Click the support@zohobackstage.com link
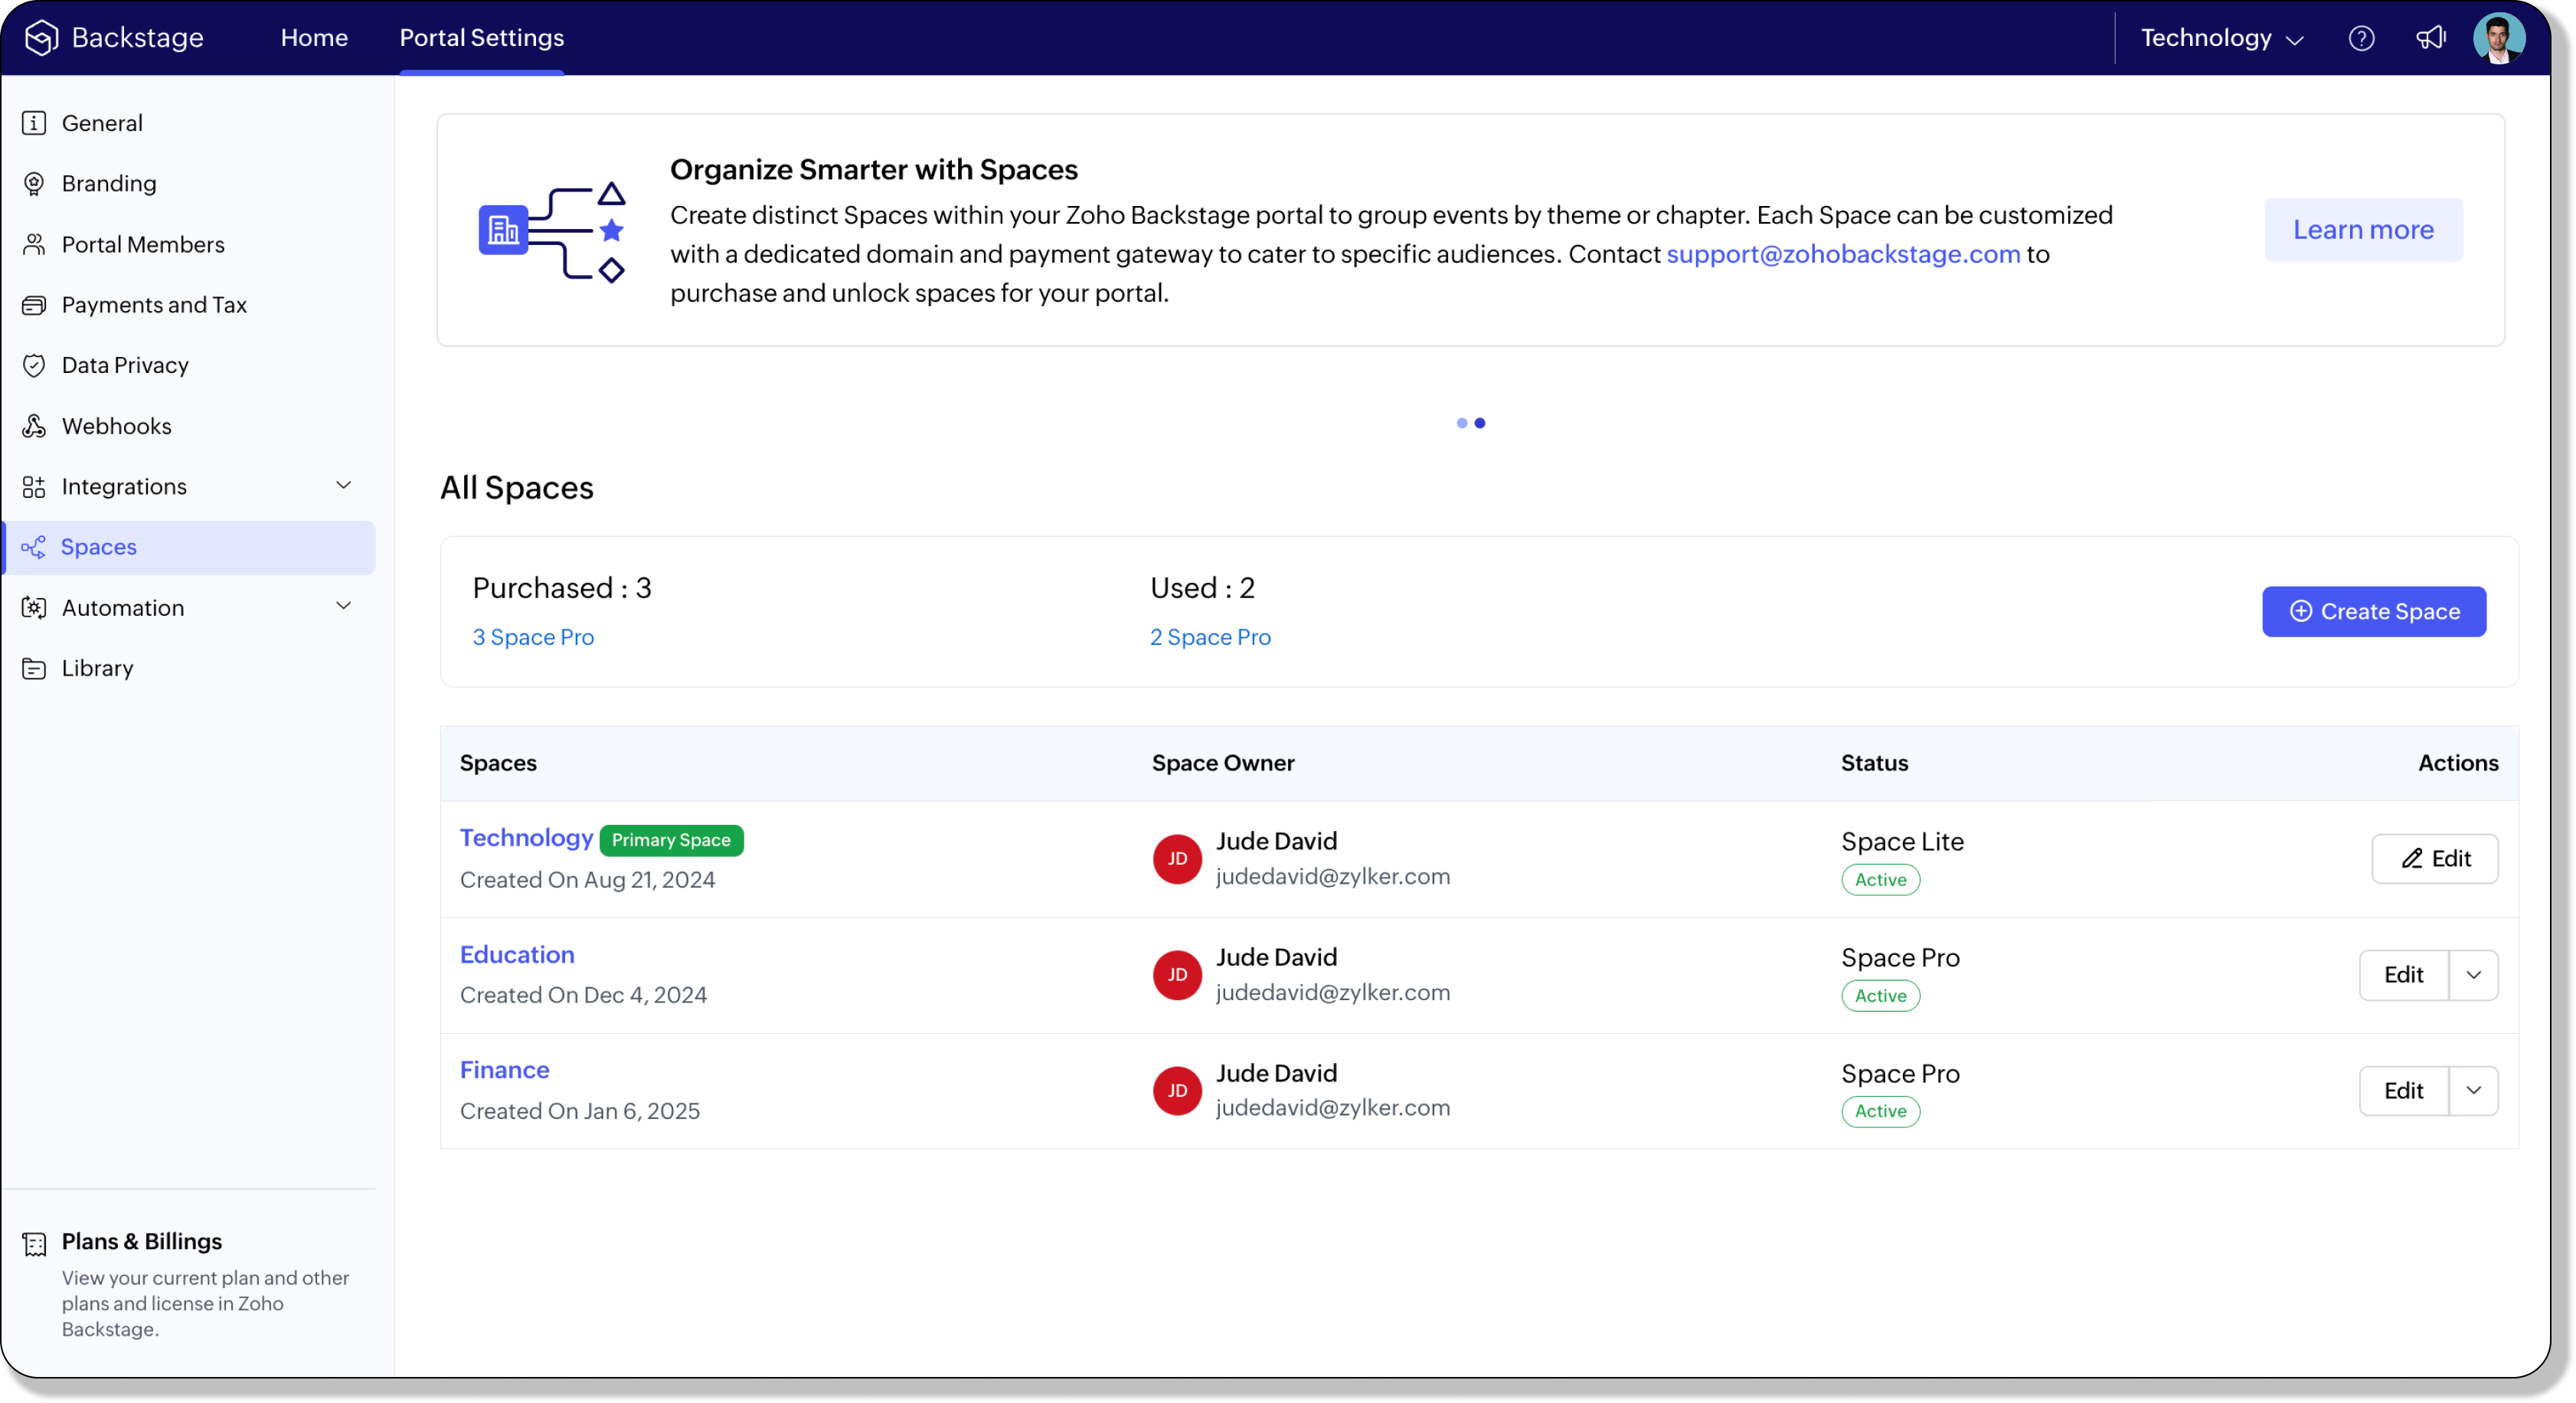 point(1843,254)
